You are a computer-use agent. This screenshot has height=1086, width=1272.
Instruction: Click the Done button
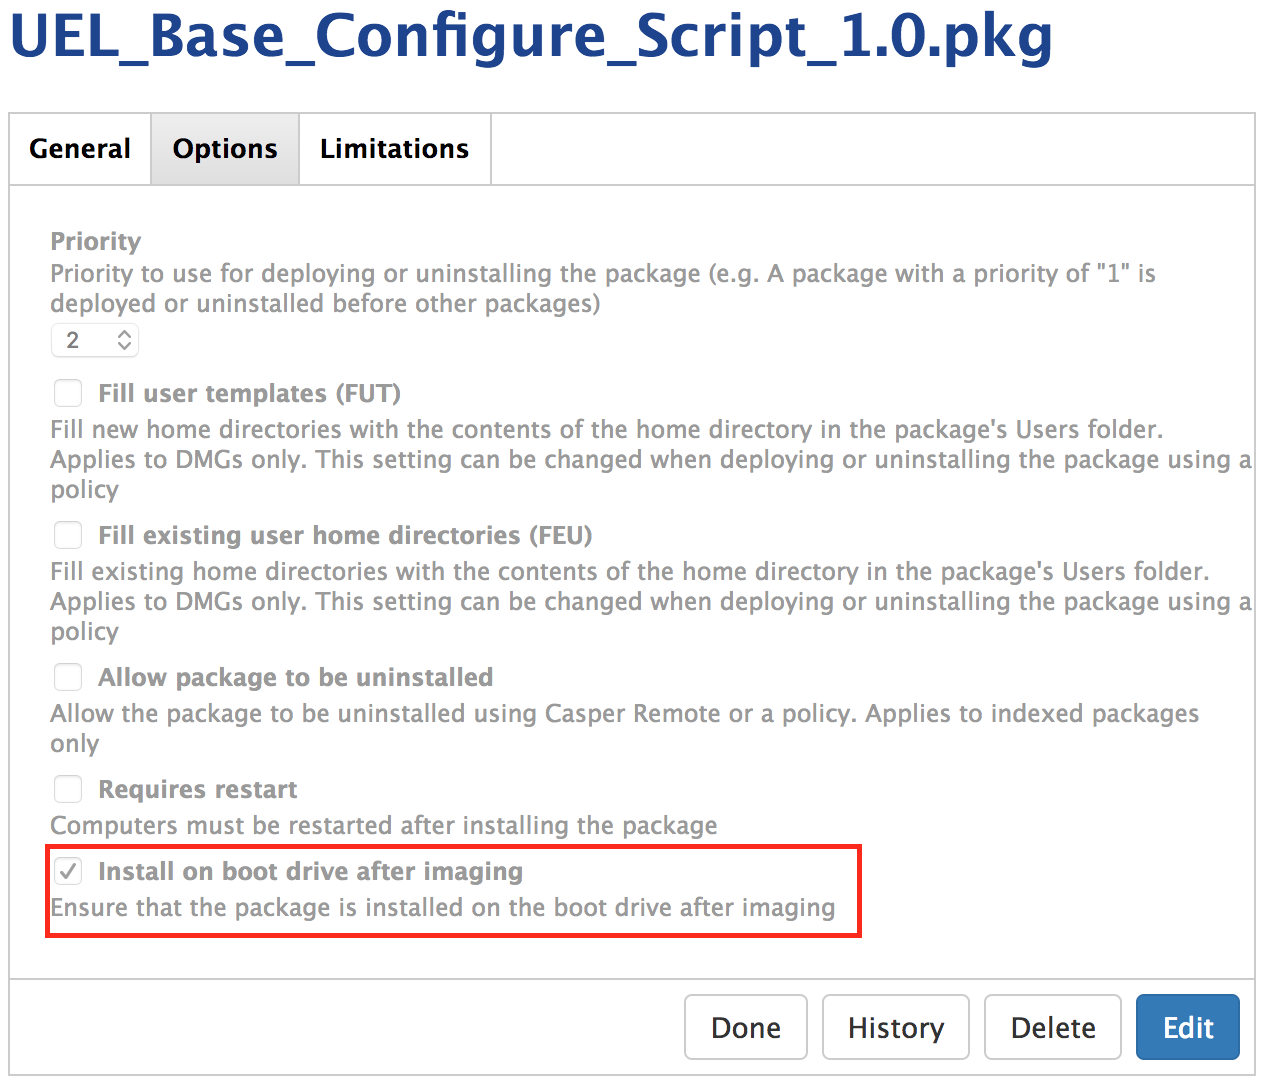(x=745, y=1027)
